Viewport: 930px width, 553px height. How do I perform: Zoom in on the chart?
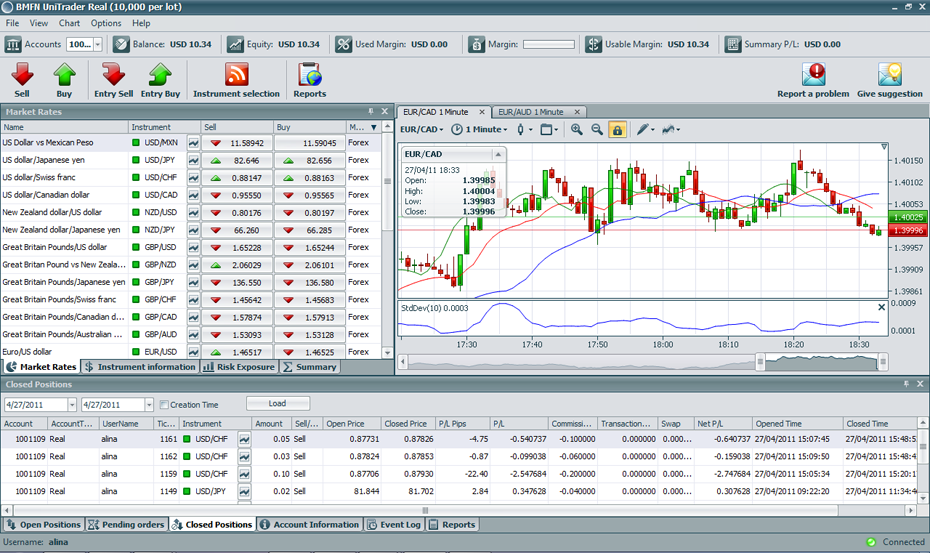pyautogui.click(x=577, y=129)
